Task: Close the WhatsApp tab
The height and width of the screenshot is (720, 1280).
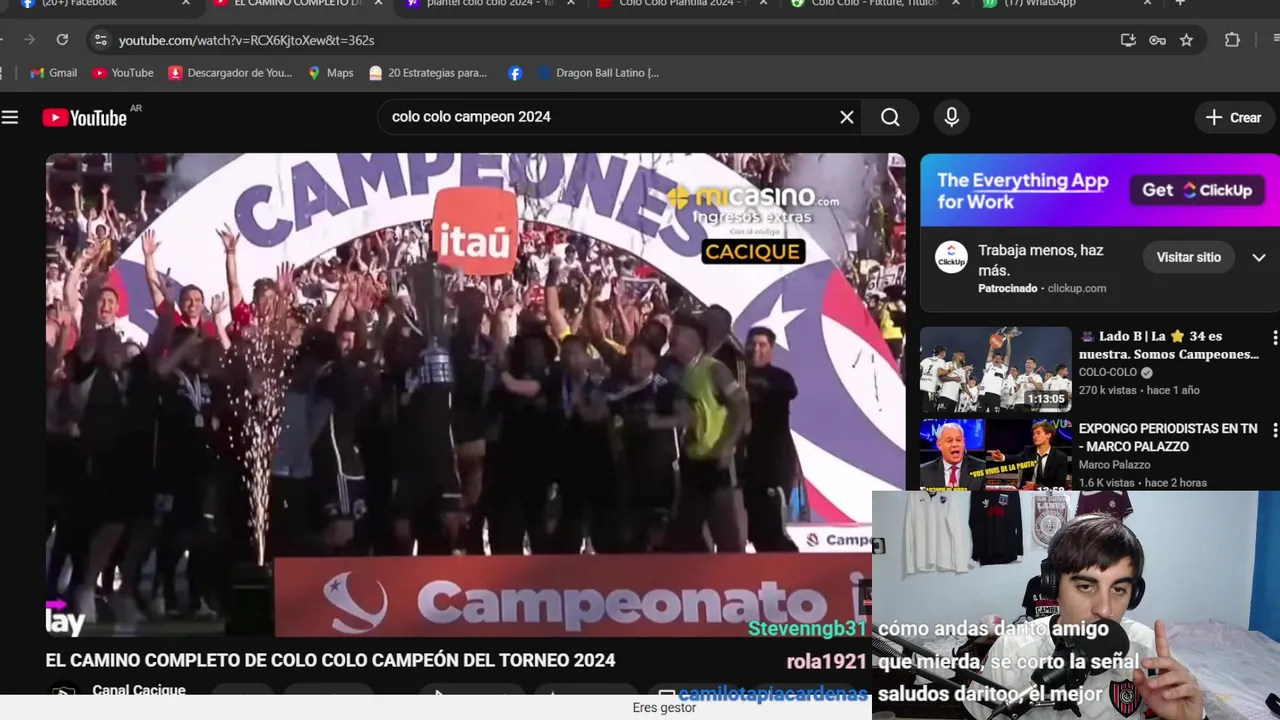Action: tap(1147, 3)
